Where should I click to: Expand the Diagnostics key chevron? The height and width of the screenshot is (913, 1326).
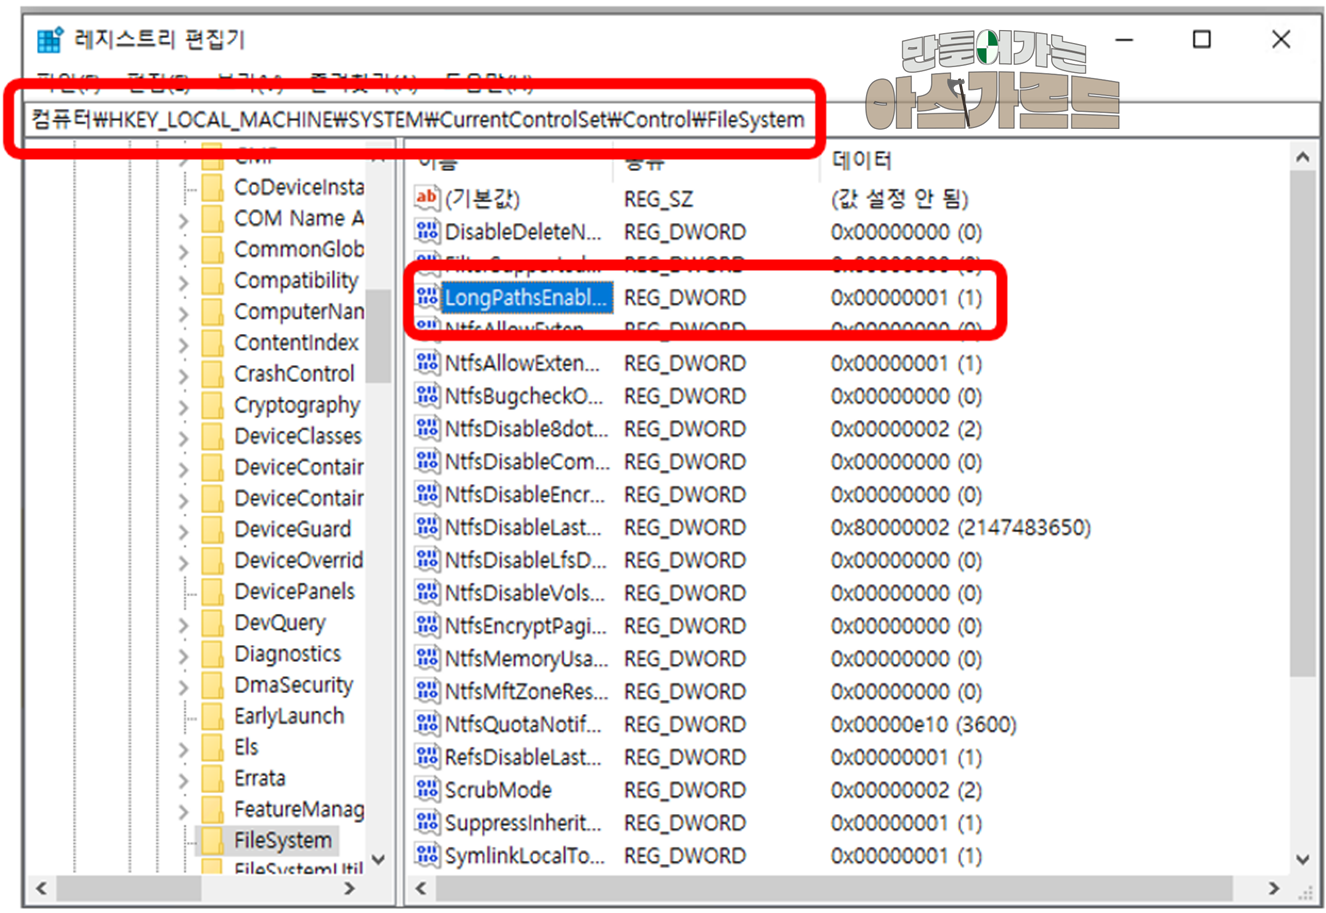point(183,655)
